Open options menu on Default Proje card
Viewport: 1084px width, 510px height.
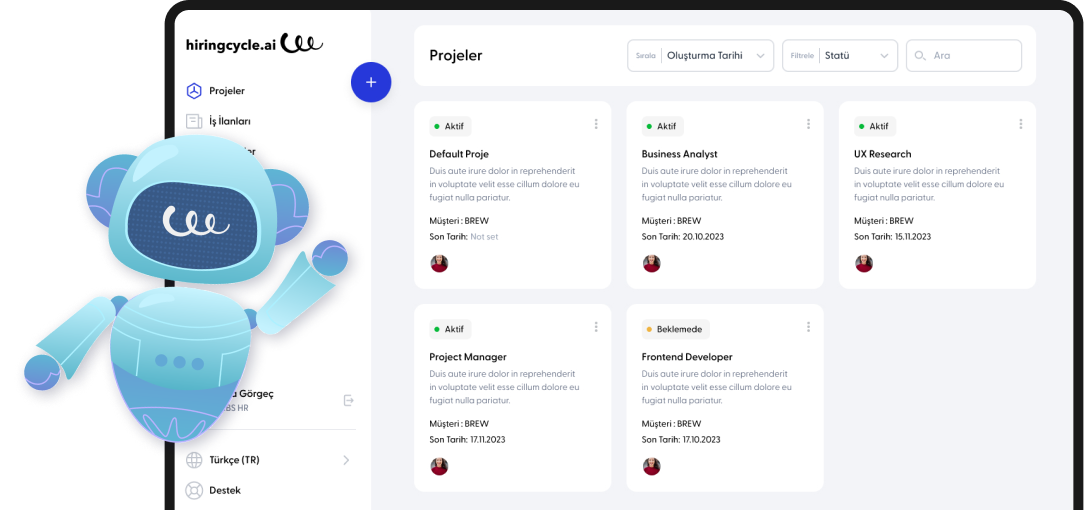(x=596, y=124)
